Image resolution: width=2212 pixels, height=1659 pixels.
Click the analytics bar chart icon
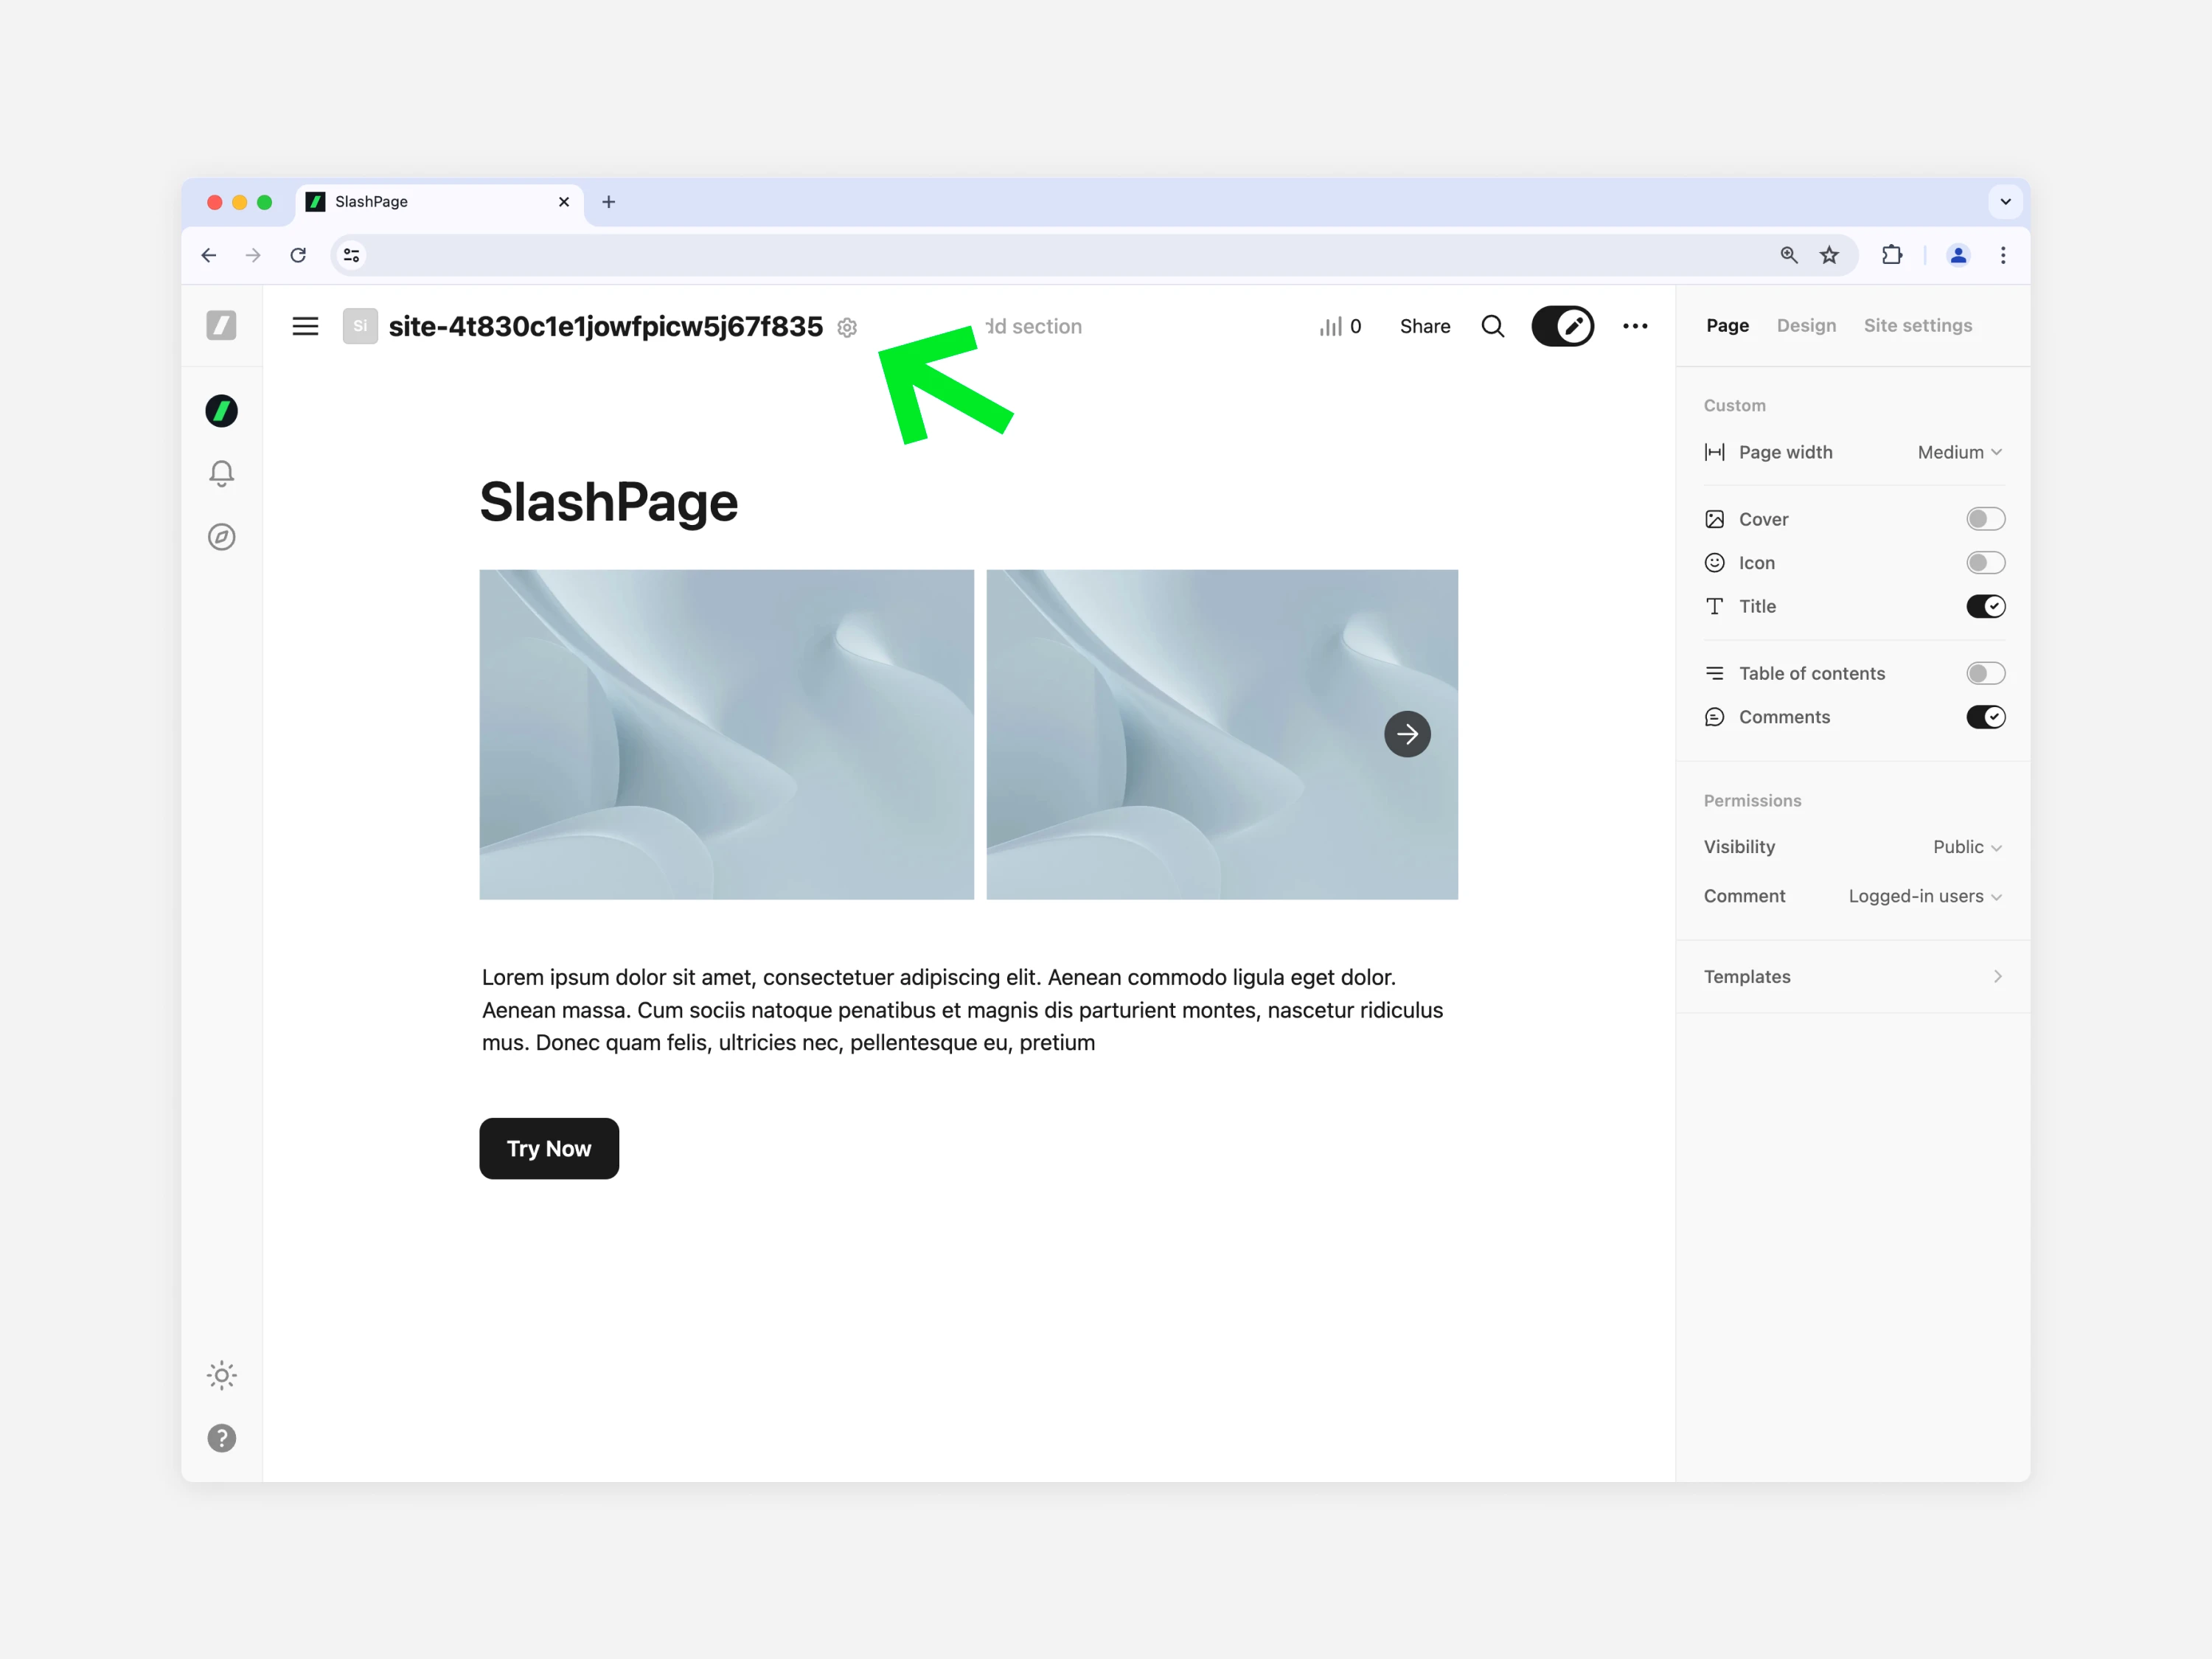[1331, 326]
